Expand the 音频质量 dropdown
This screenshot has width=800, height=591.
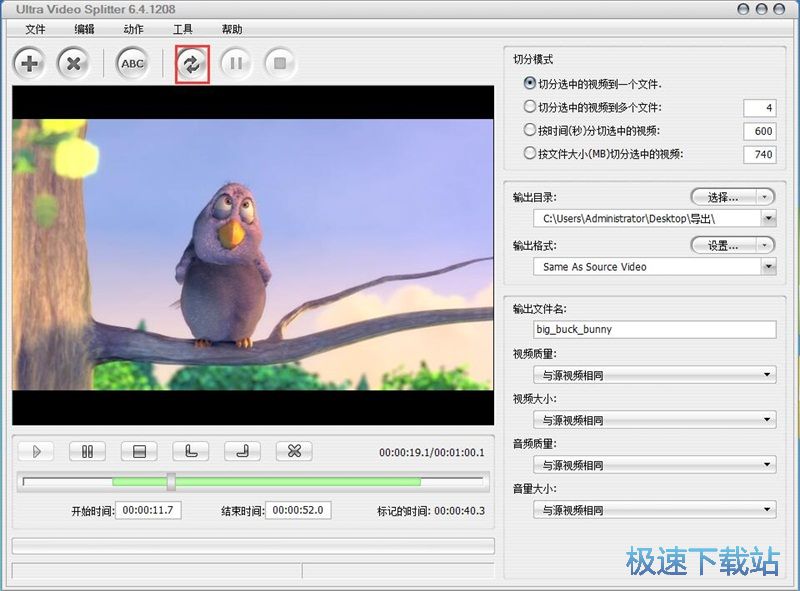pyautogui.click(x=767, y=465)
